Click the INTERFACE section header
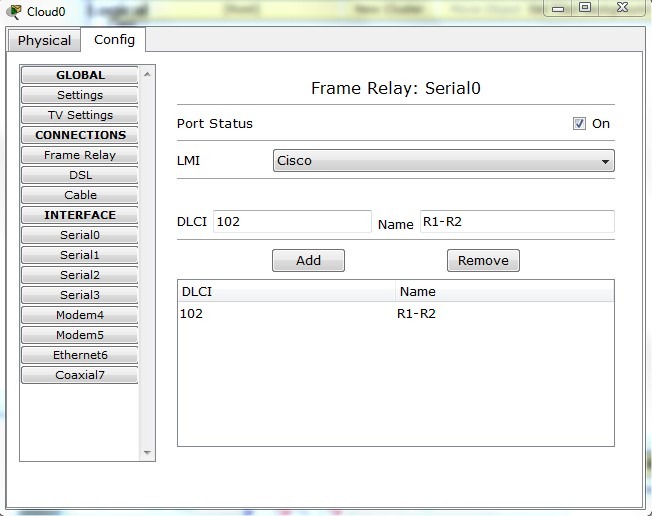 coord(80,215)
